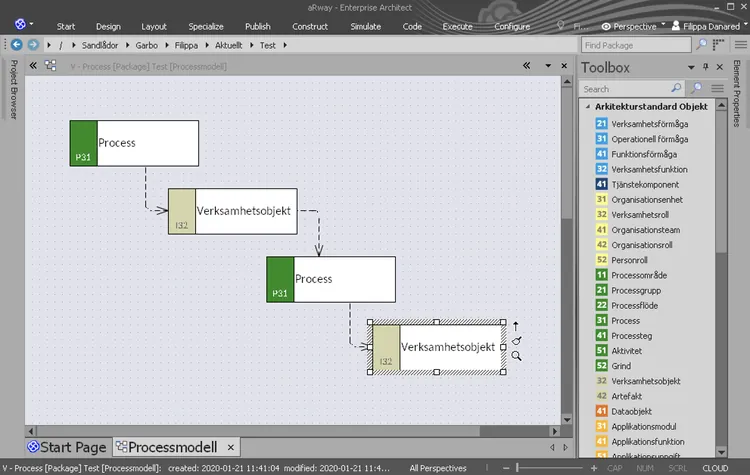Click the Quick Linker arrow beside selected element
This screenshot has height=475, width=750.
click(516, 325)
